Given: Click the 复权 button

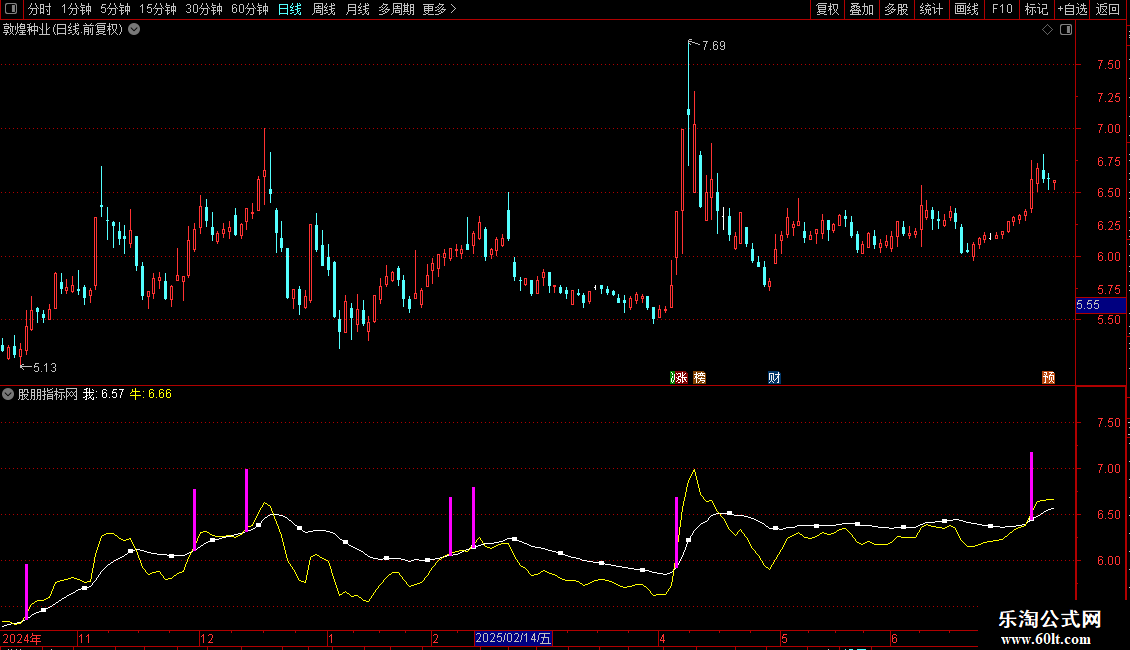Looking at the screenshot, I should pos(827,9).
